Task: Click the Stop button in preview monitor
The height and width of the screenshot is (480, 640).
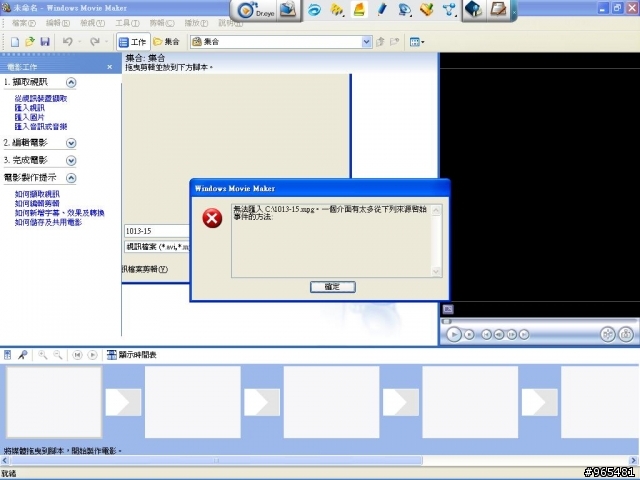Action: point(469,335)
